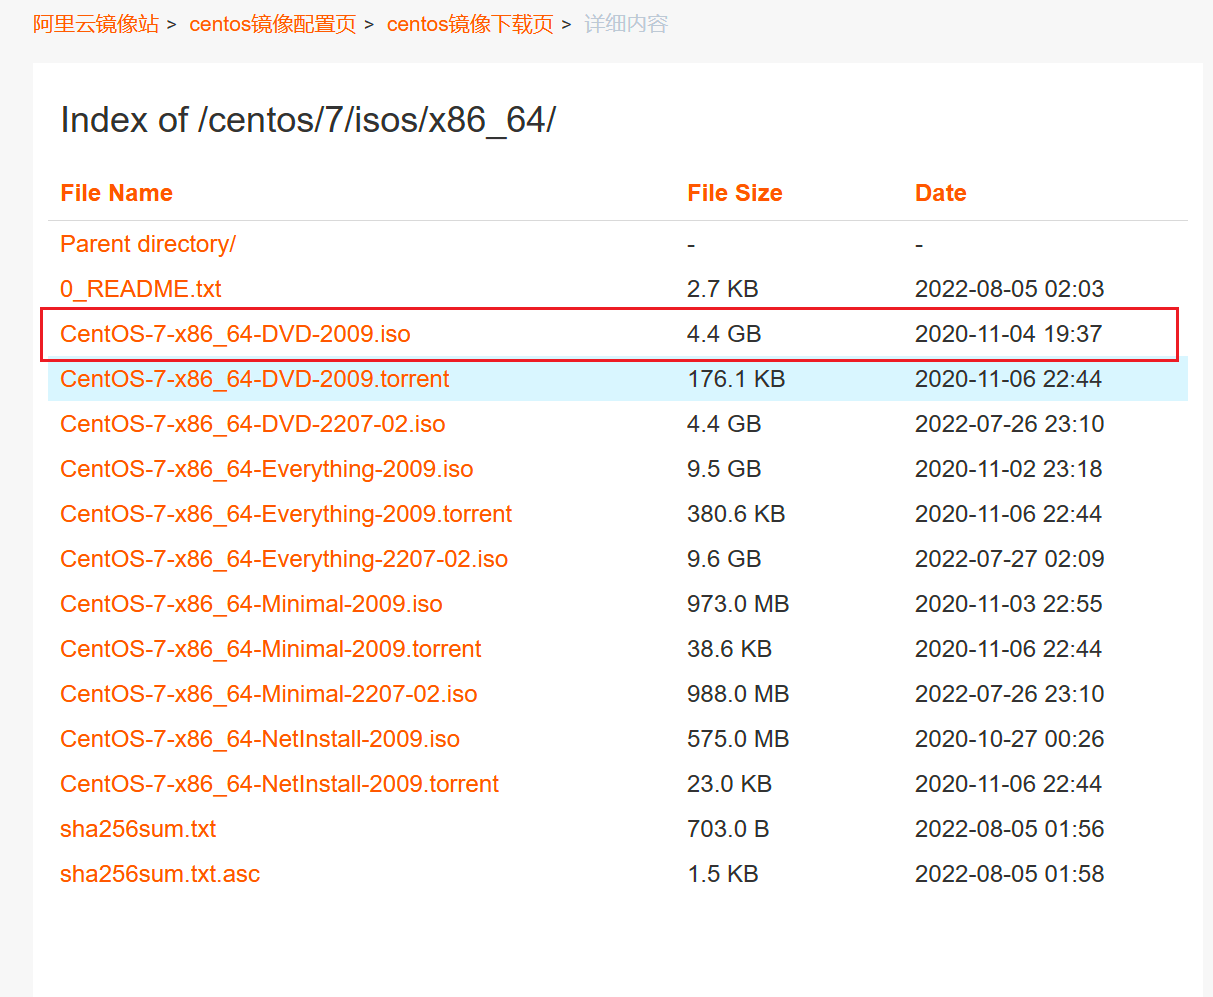Viewport: 1213px width, 997px height.
Task: Click the 380.6 KB size cell
Action: coord(736,514)
